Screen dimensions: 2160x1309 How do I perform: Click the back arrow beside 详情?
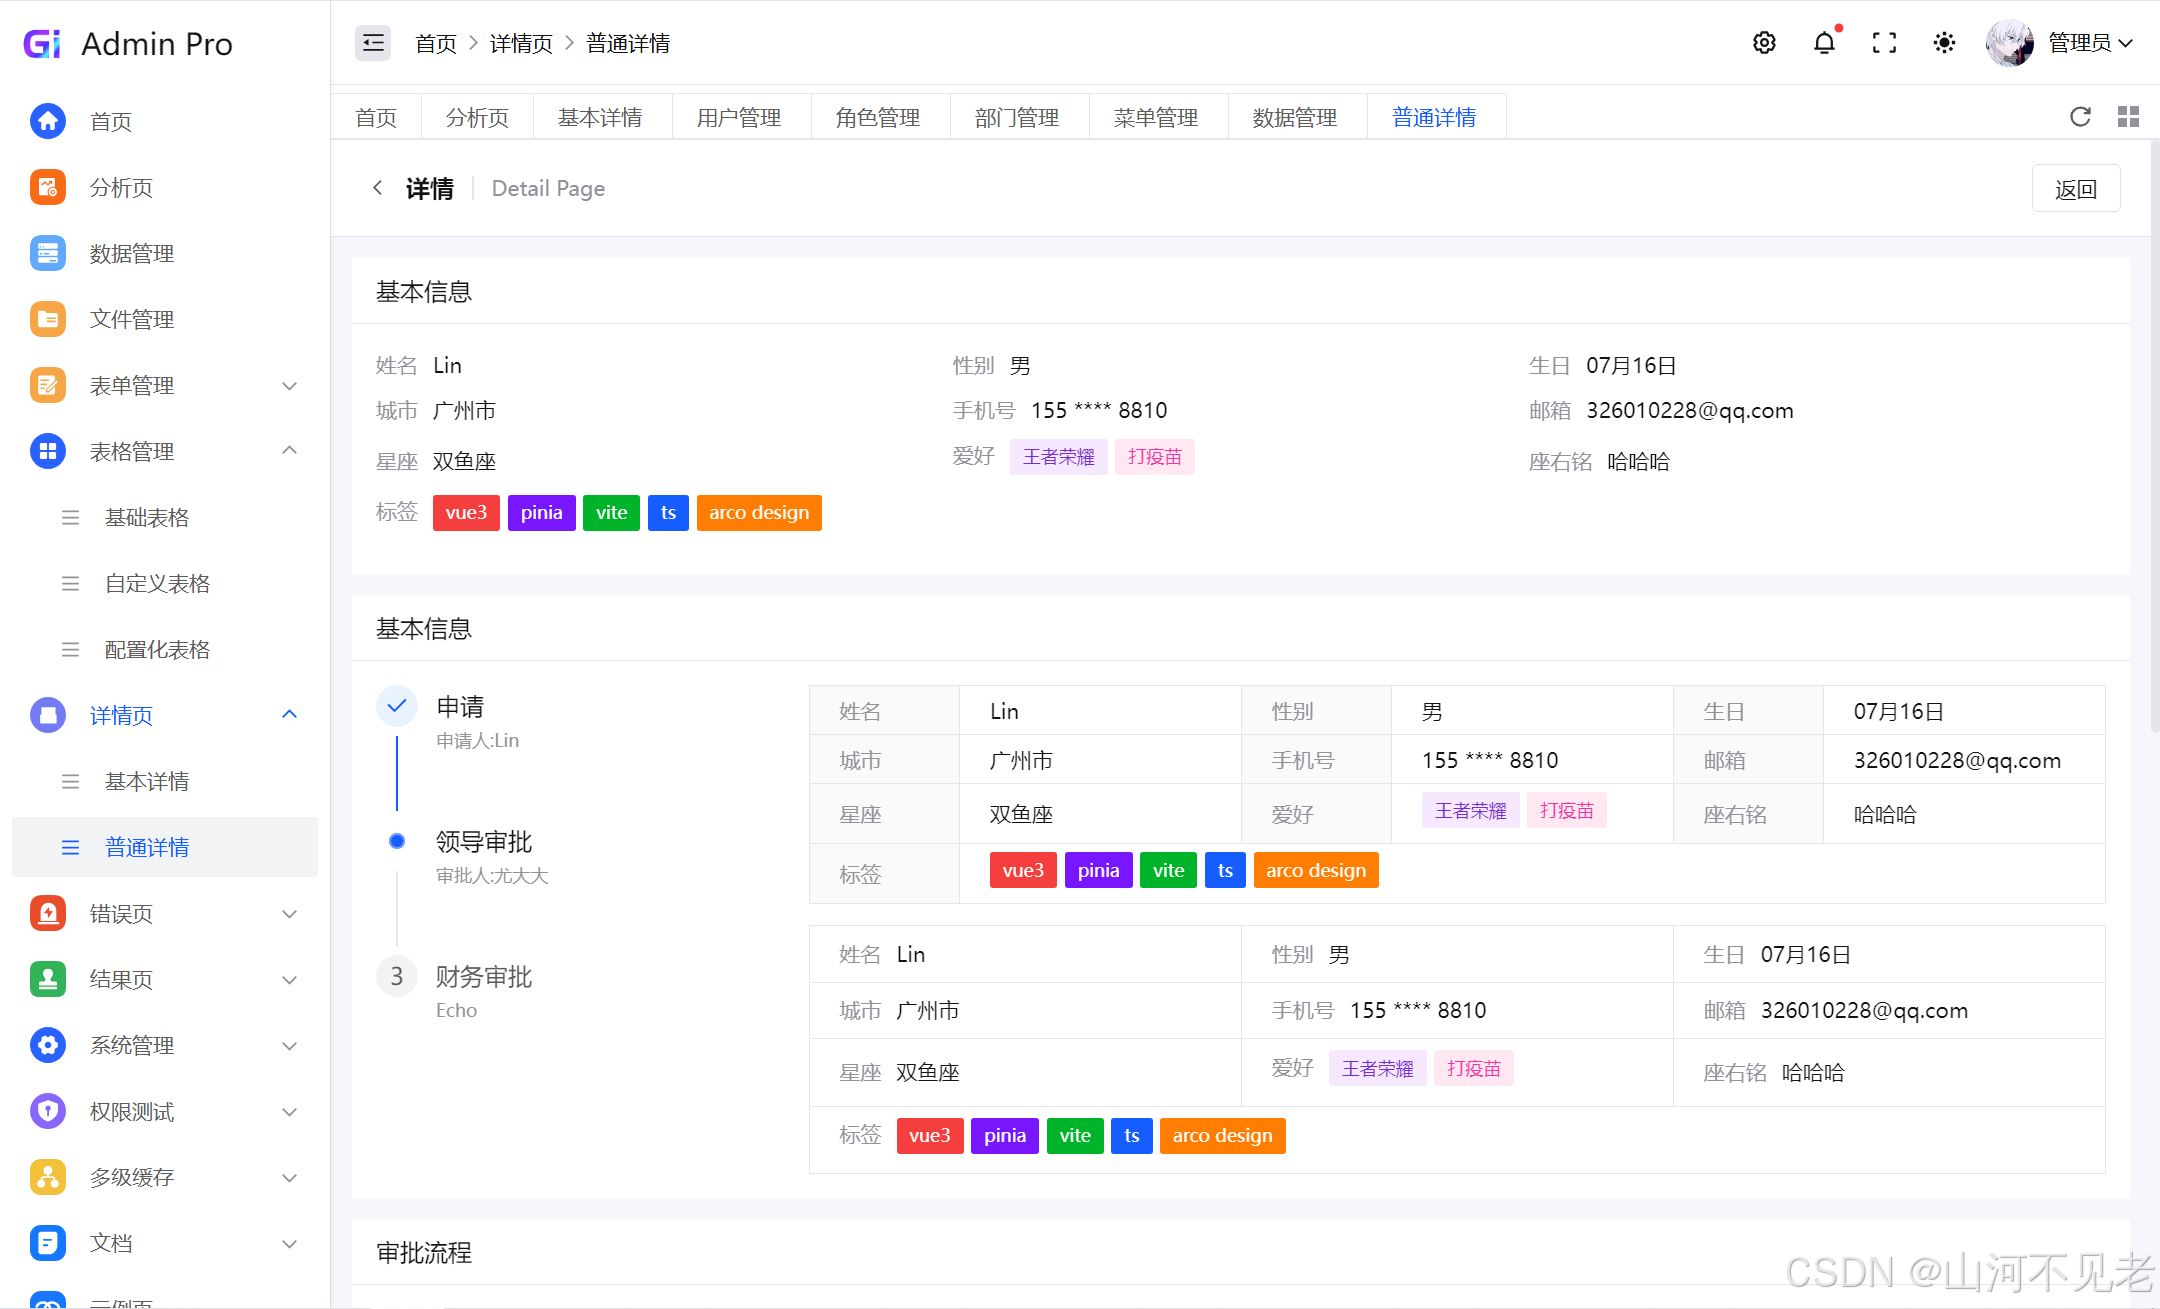pyautogui.click(x=378, y=188)
